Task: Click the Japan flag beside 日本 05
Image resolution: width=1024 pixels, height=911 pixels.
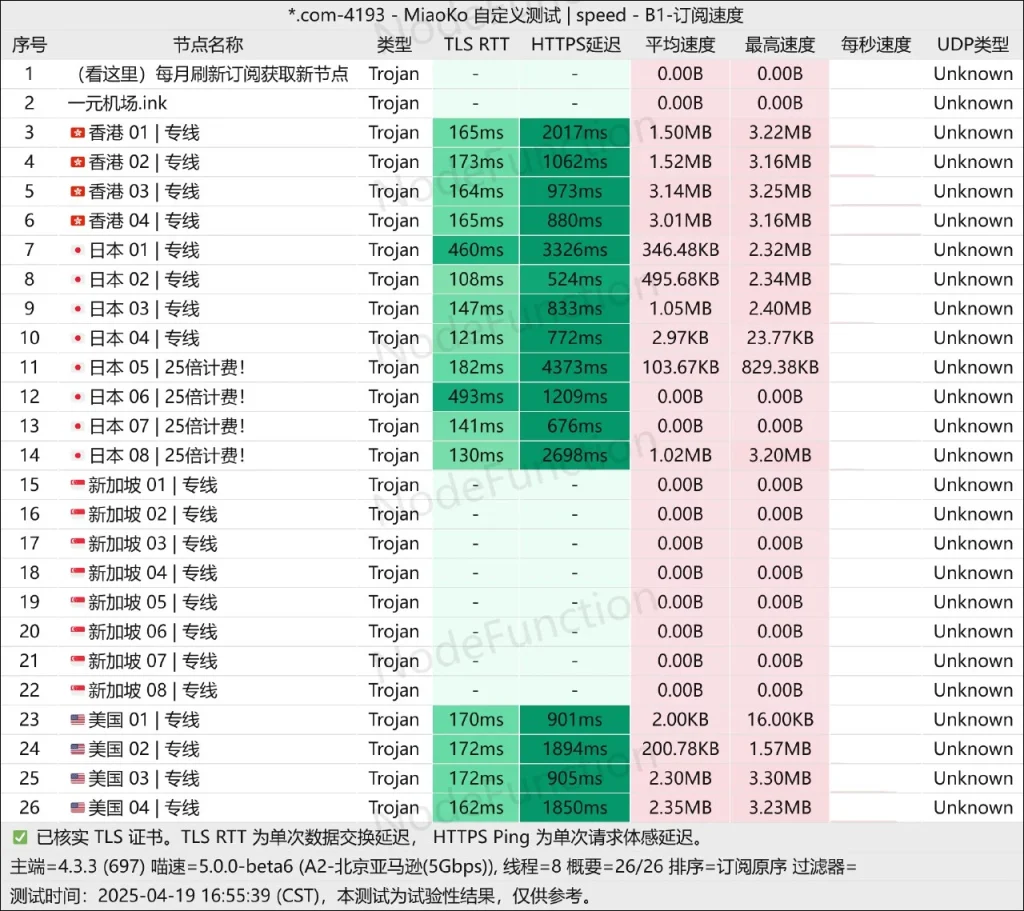Action: coord(78,368)
